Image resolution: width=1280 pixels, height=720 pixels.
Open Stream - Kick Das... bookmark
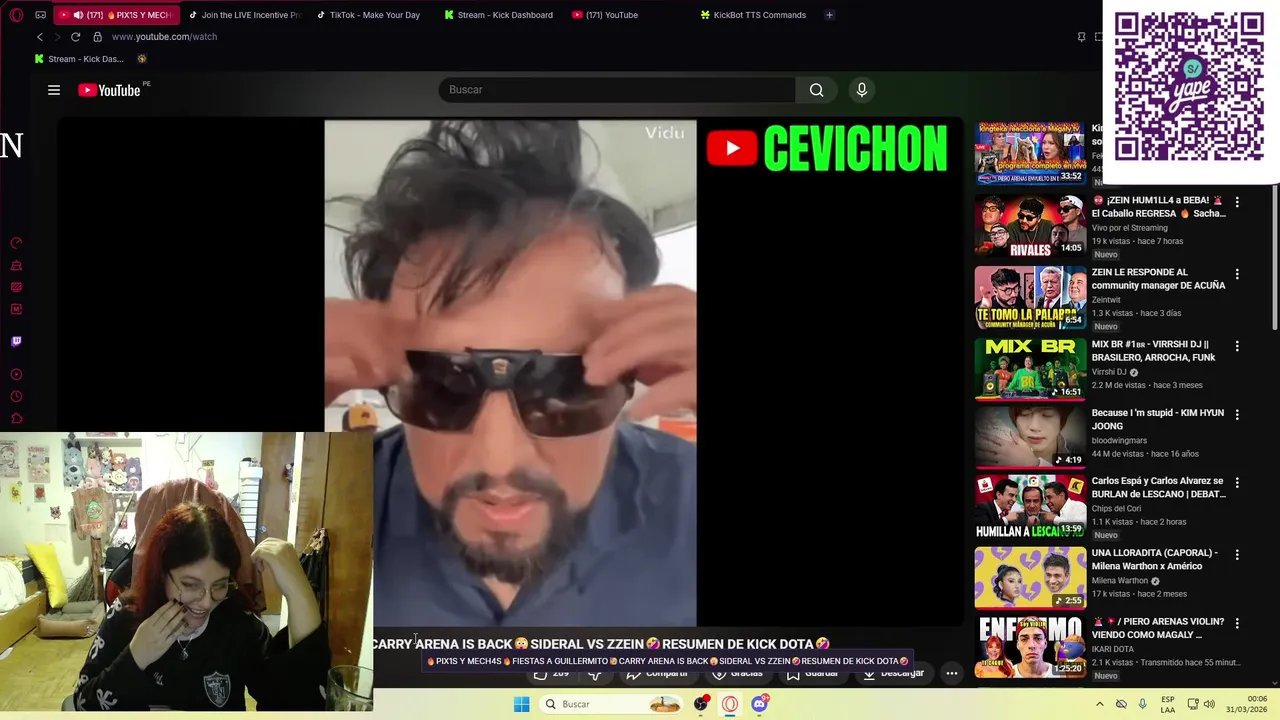pyautogui.click(x=79, y=59)
